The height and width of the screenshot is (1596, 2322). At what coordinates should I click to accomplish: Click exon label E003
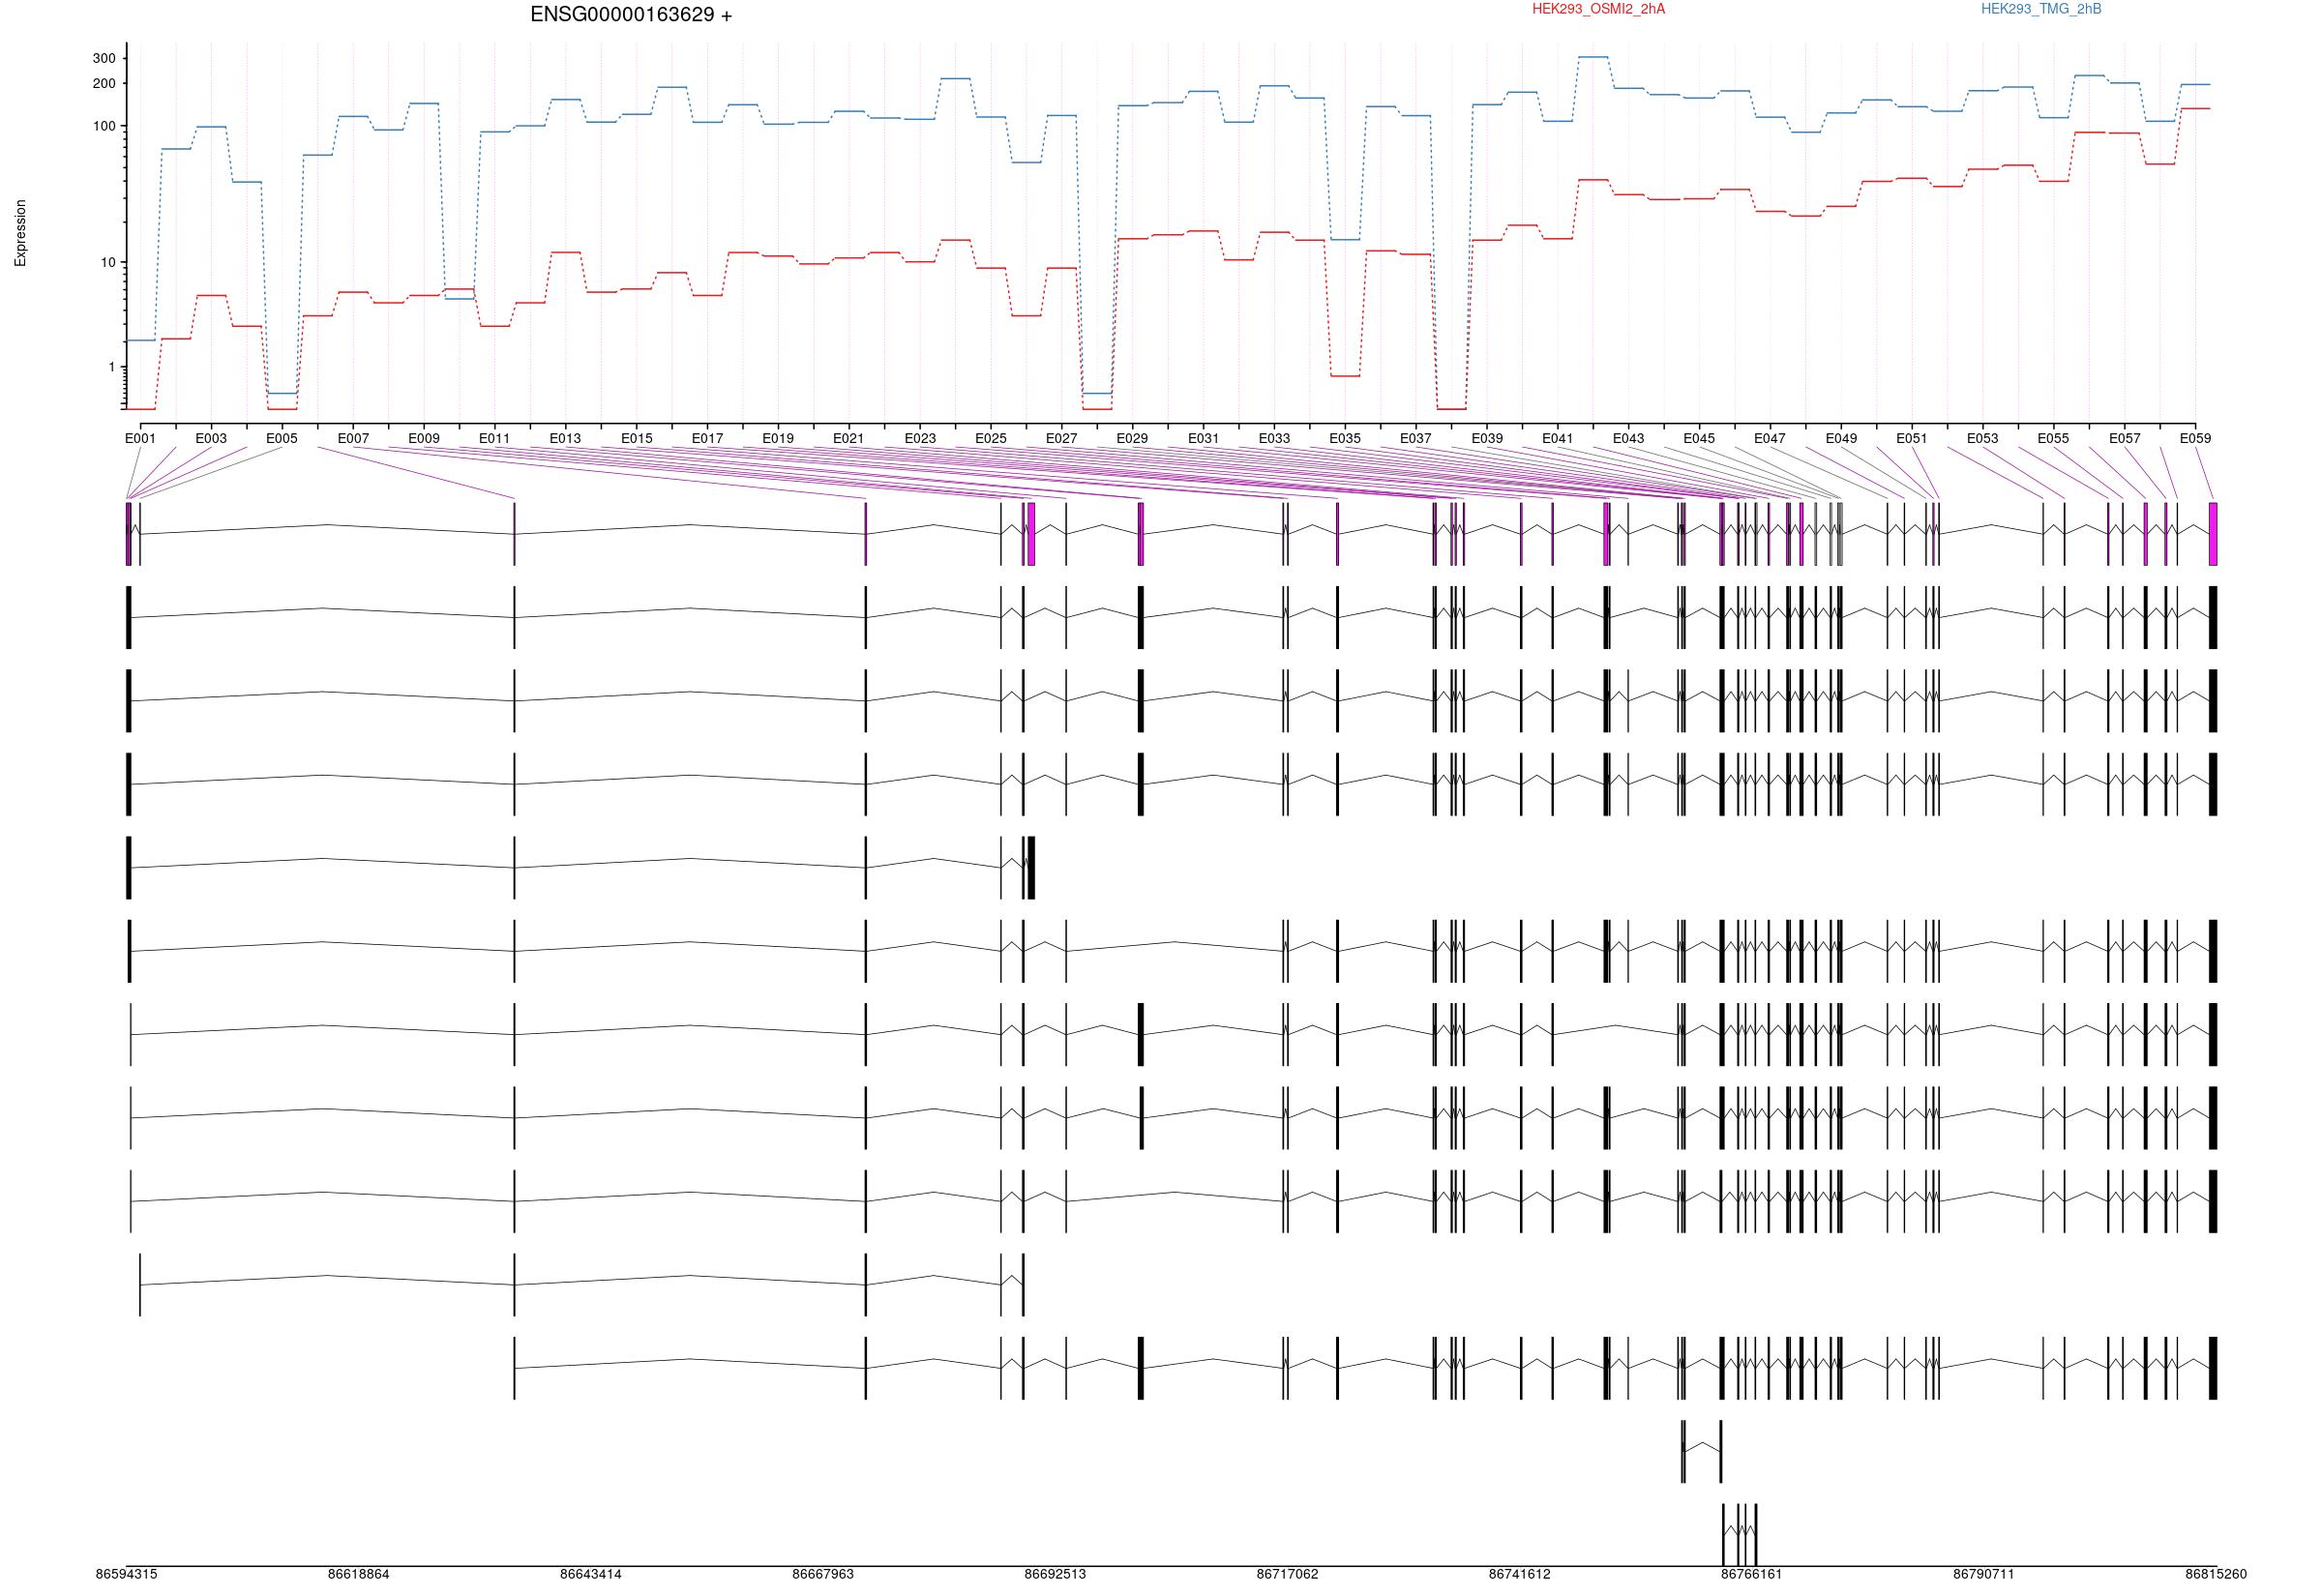211,438
